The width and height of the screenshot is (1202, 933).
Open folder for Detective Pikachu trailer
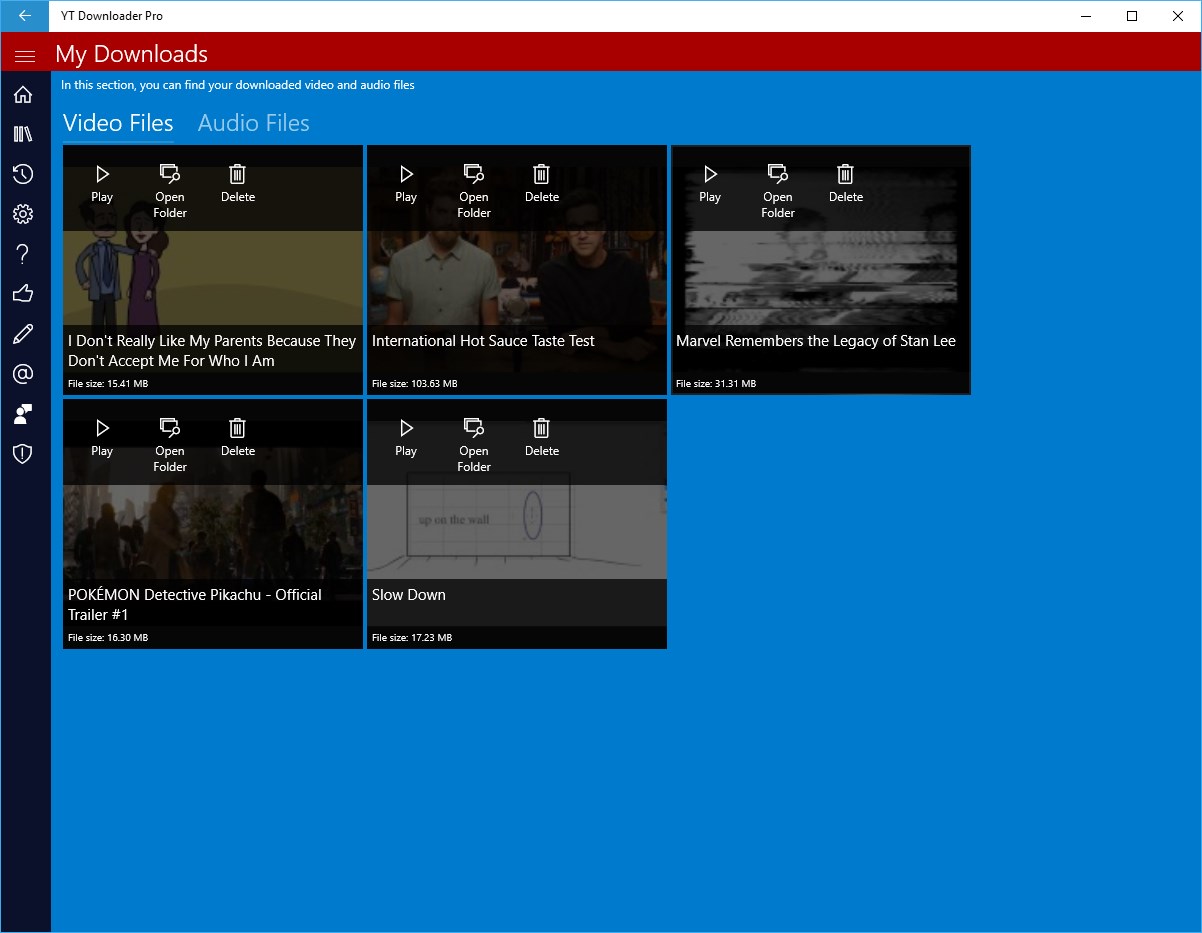(170, 445)
